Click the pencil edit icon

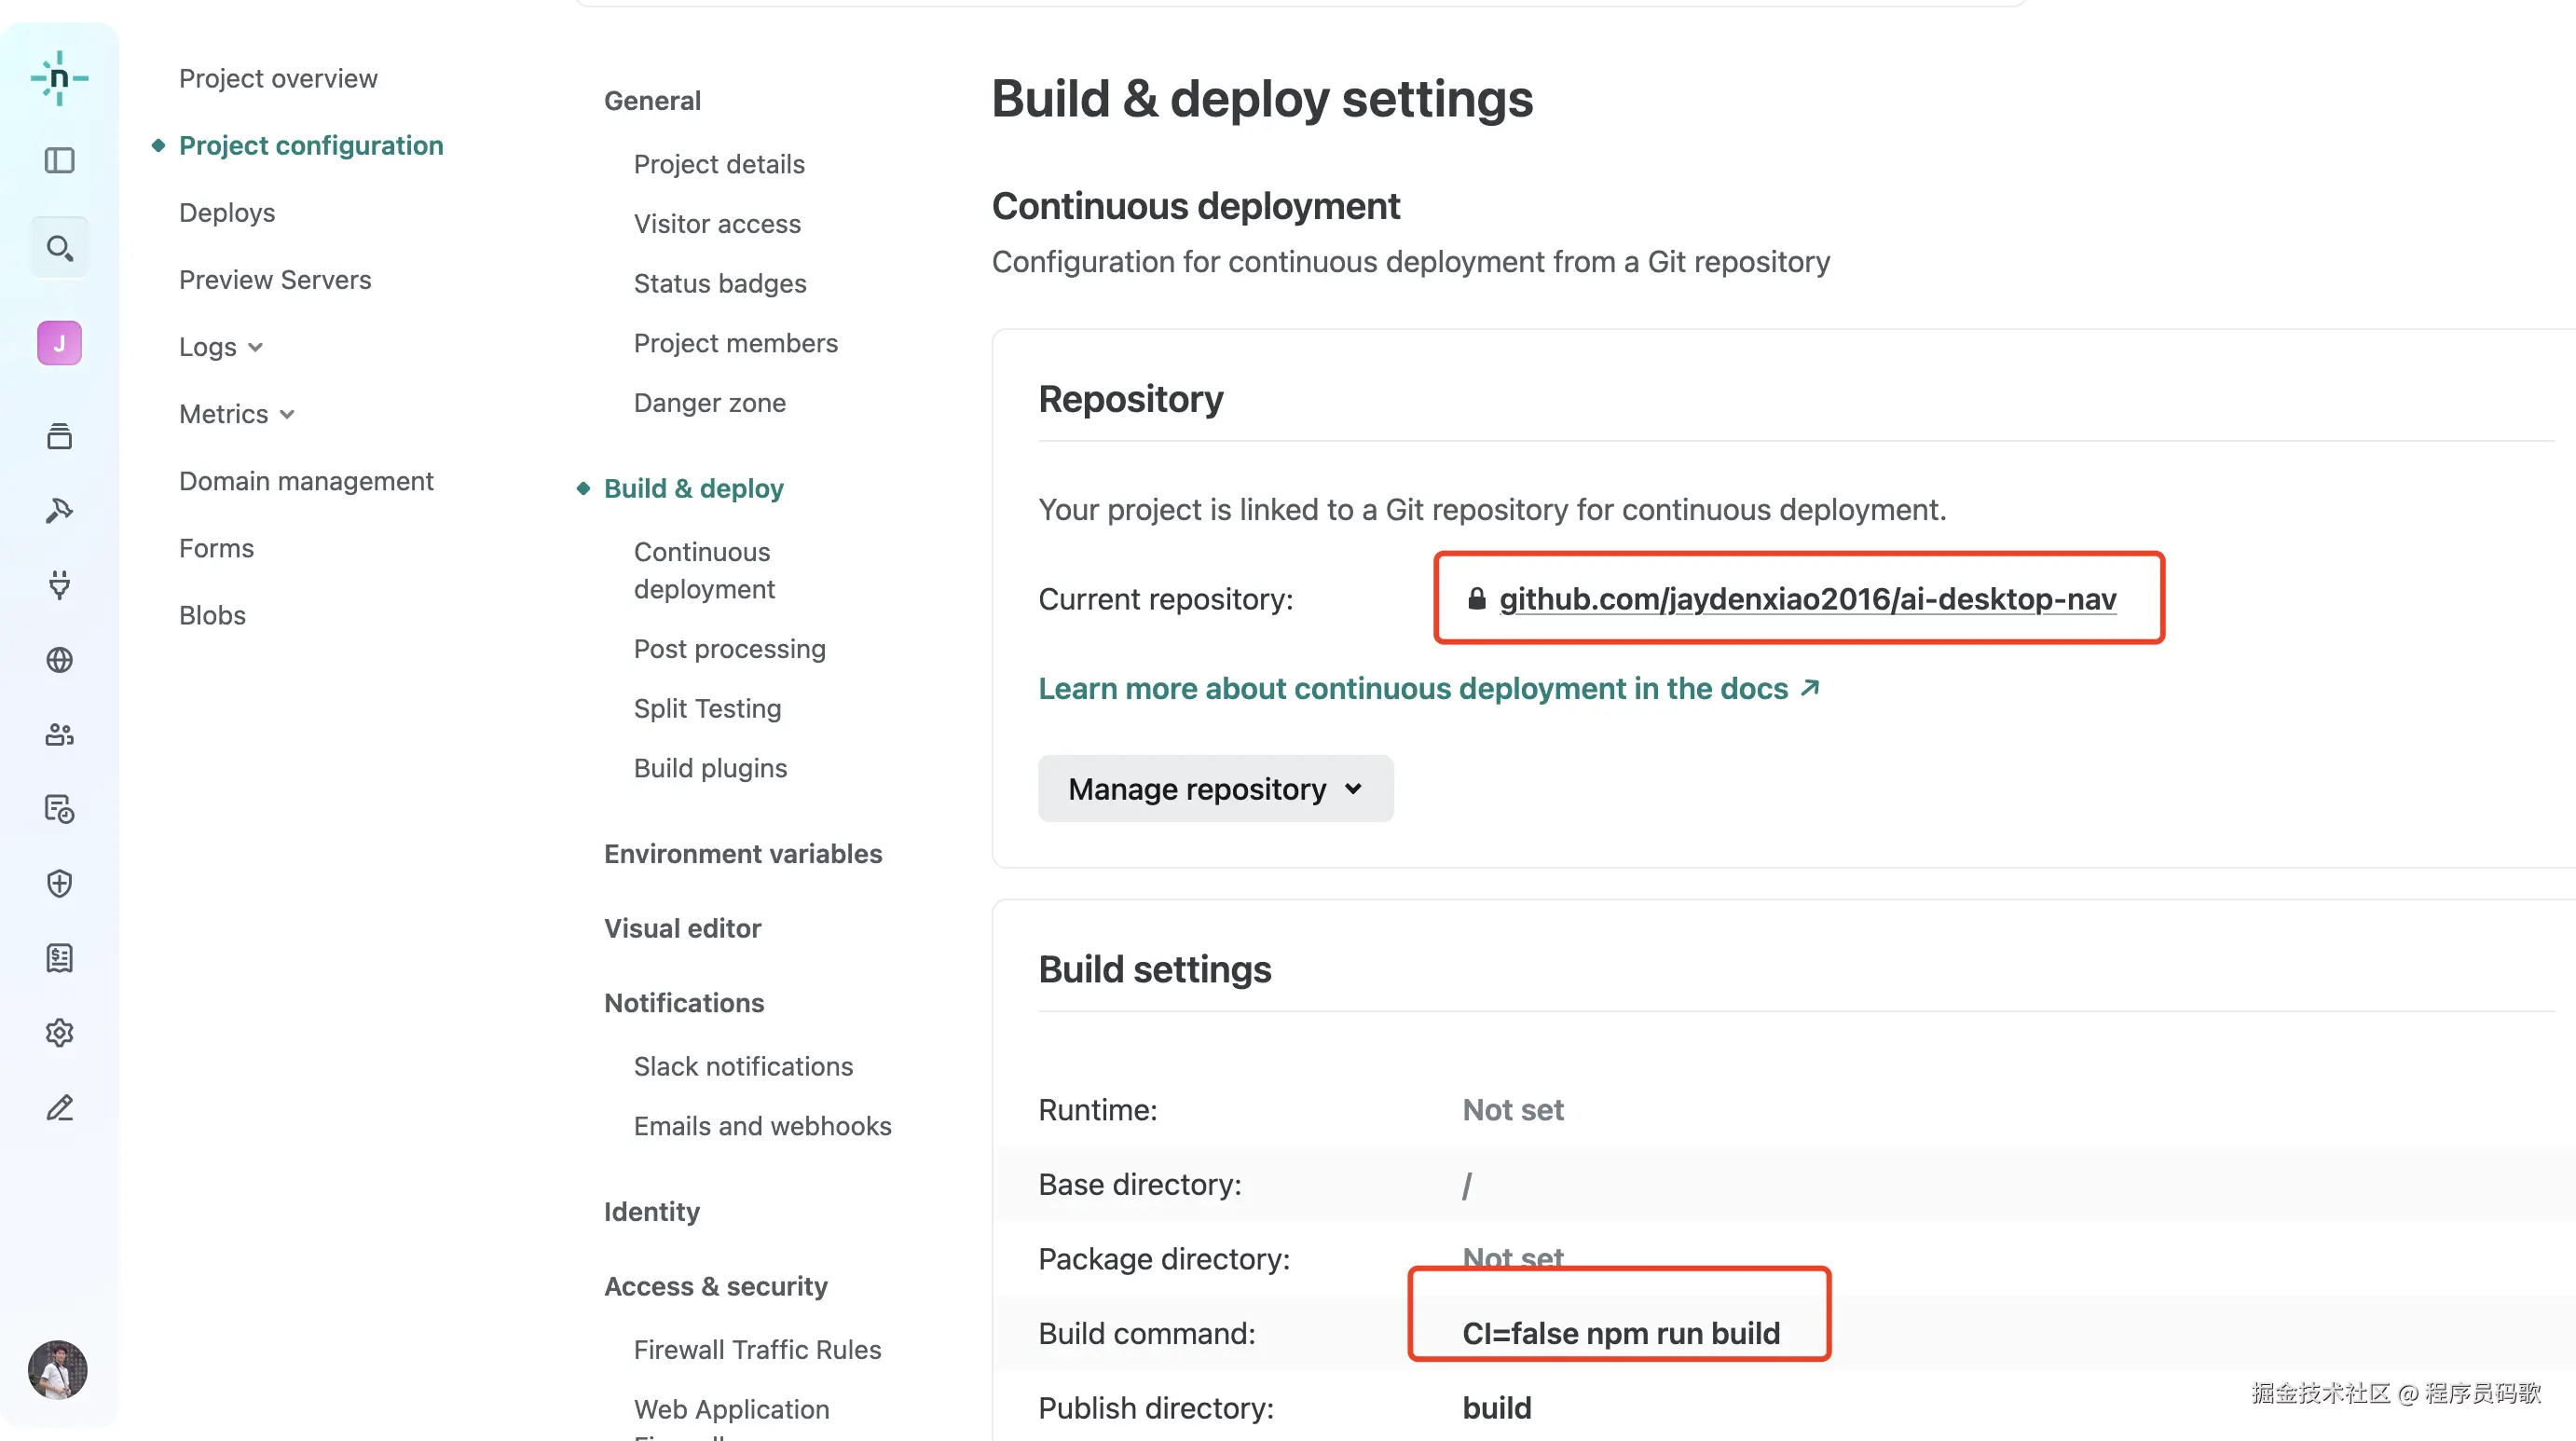click(59, 1108)
